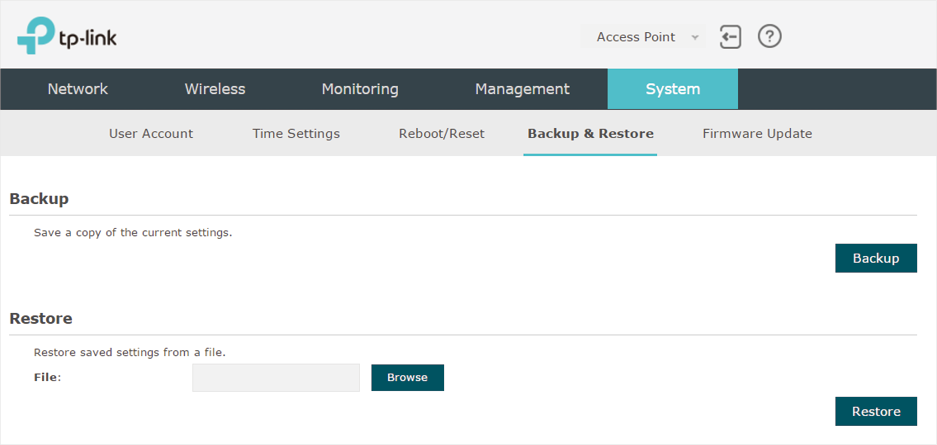
Task: Open the Network tab
Action: tap(78, 89)
